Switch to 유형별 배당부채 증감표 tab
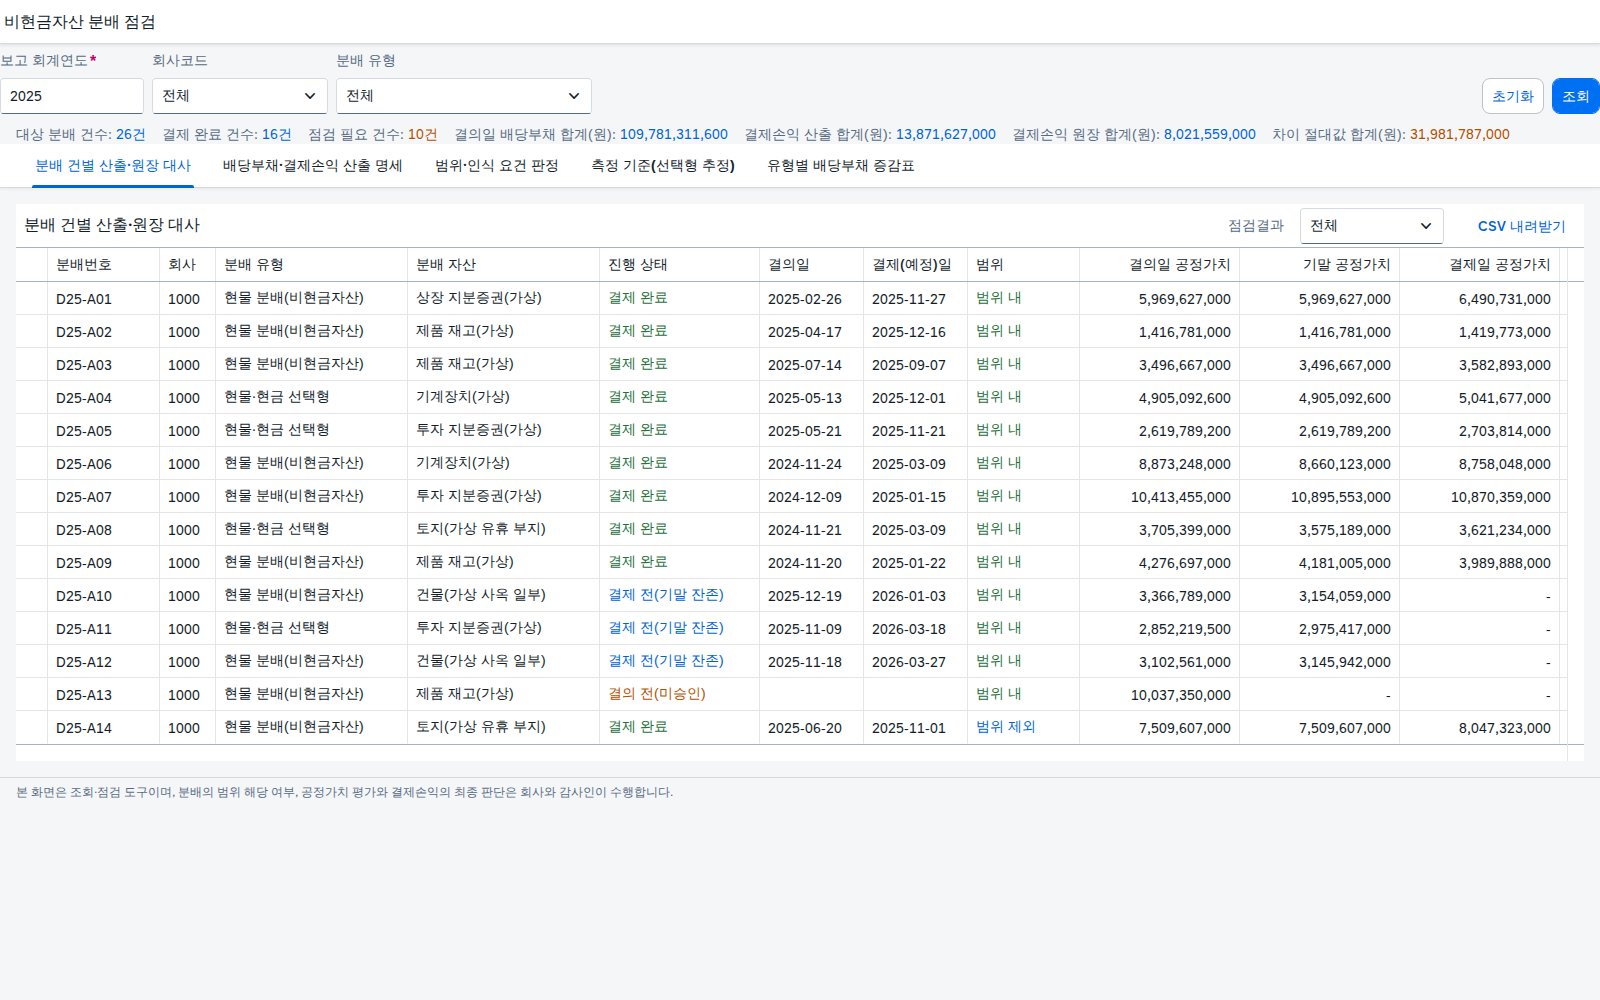The width and height of the screenshot is (1600, 1000). click(x=841, y=166)
